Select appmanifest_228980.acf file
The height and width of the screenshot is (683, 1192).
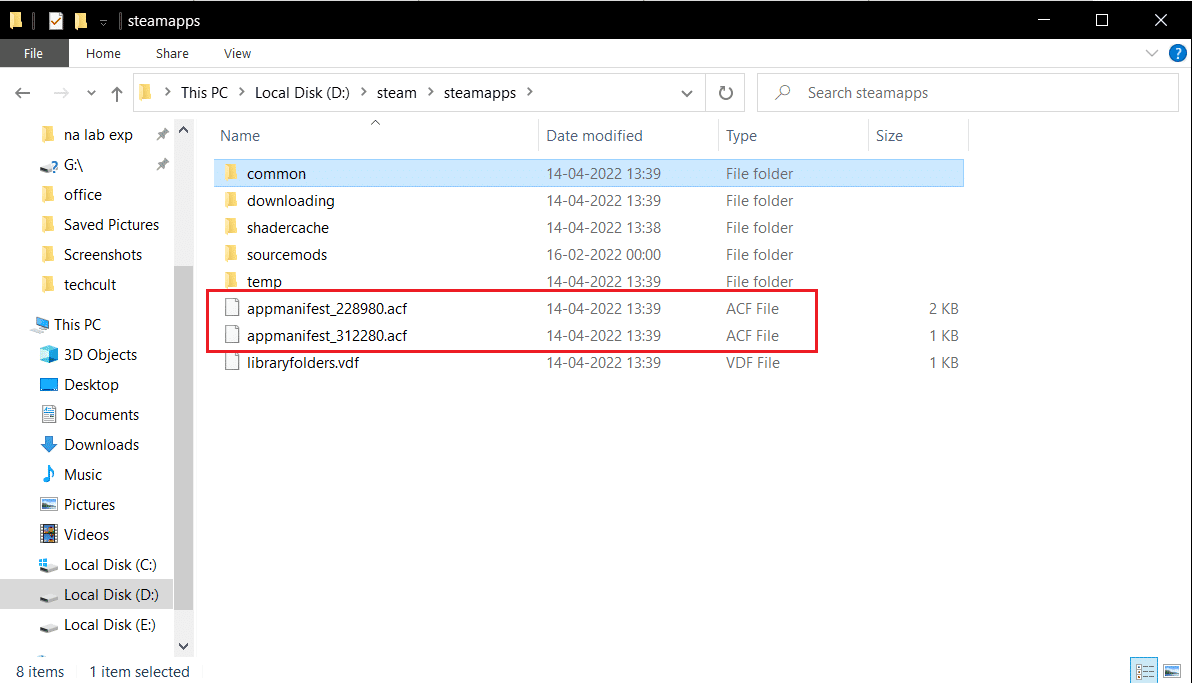tap(588, 309)
